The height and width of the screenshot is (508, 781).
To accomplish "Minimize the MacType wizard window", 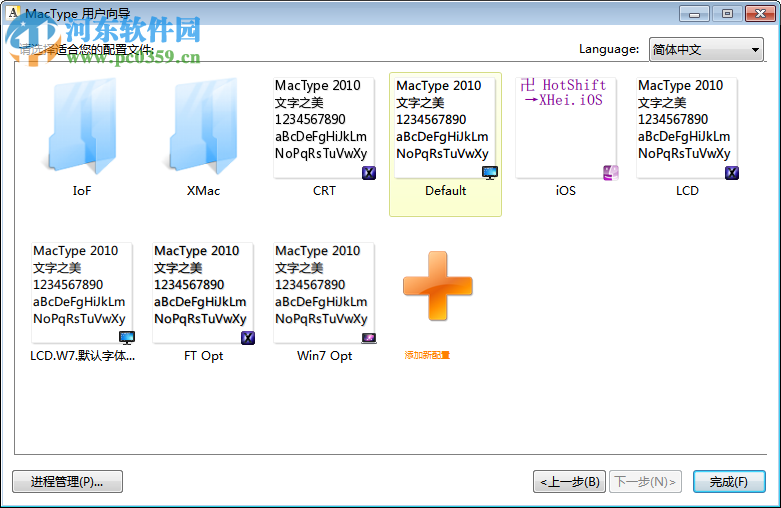I will point(694,13).
